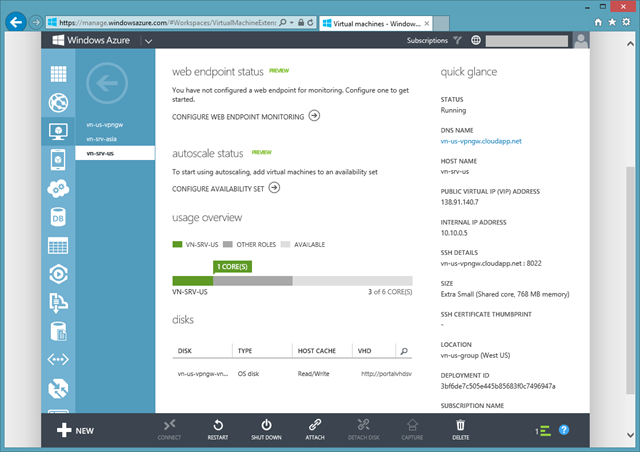Open browser address bar search dropdown
This screenshot has width=640, height=452.
coord(291,22)
